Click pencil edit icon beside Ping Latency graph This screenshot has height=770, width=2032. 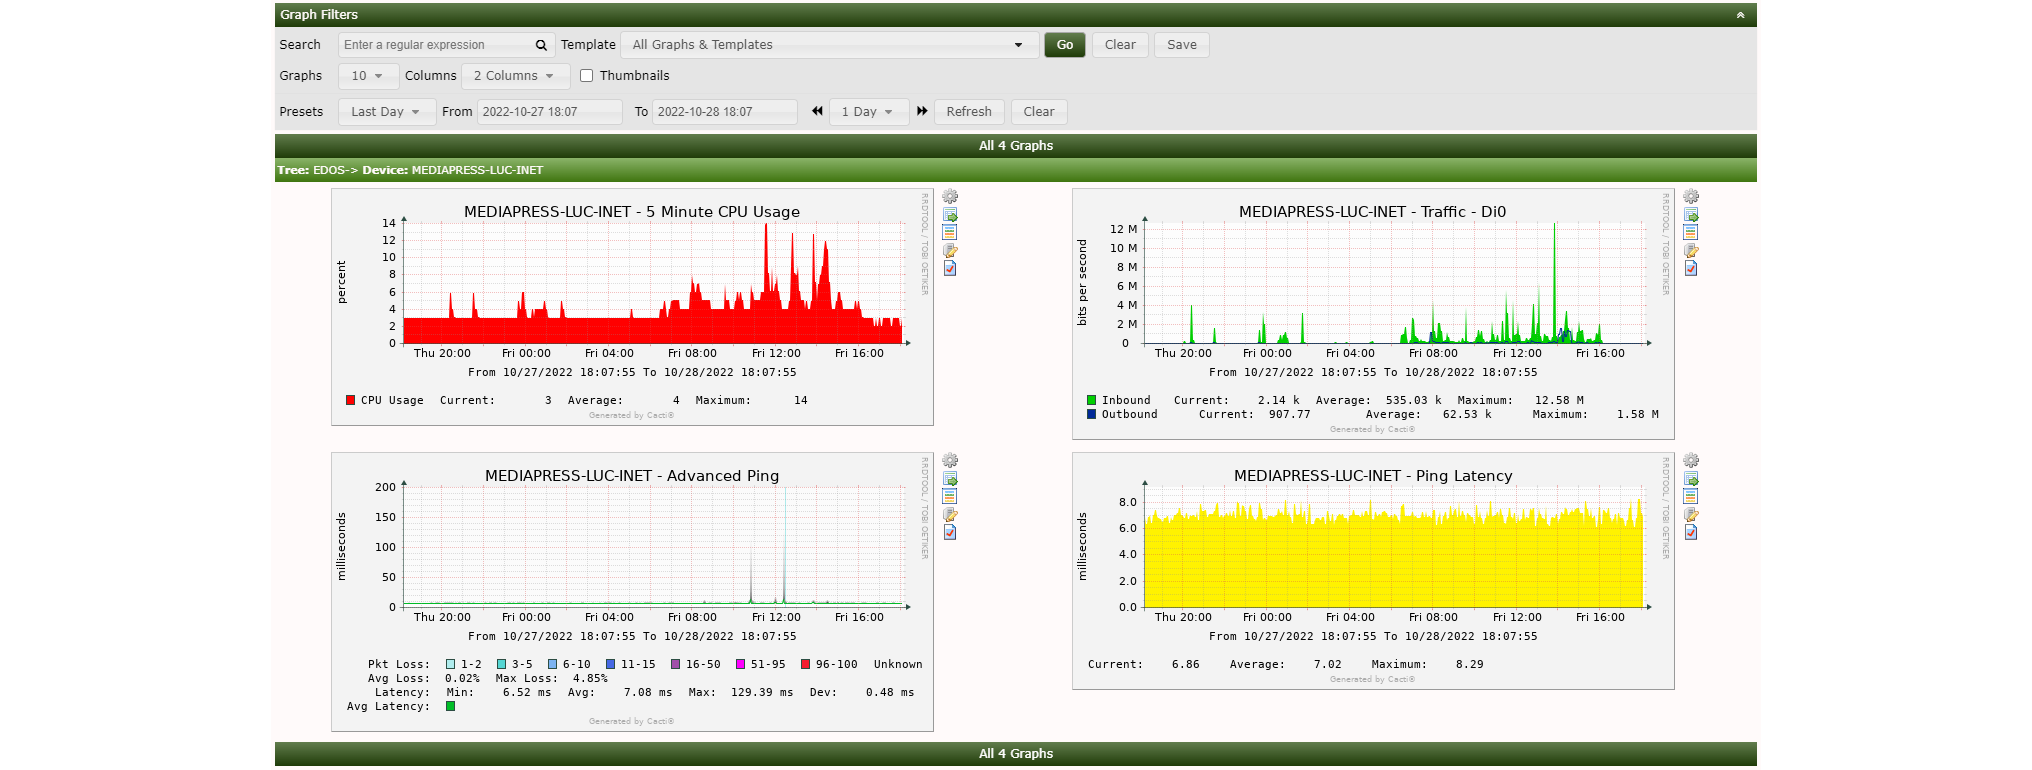tap(1691, 514)
